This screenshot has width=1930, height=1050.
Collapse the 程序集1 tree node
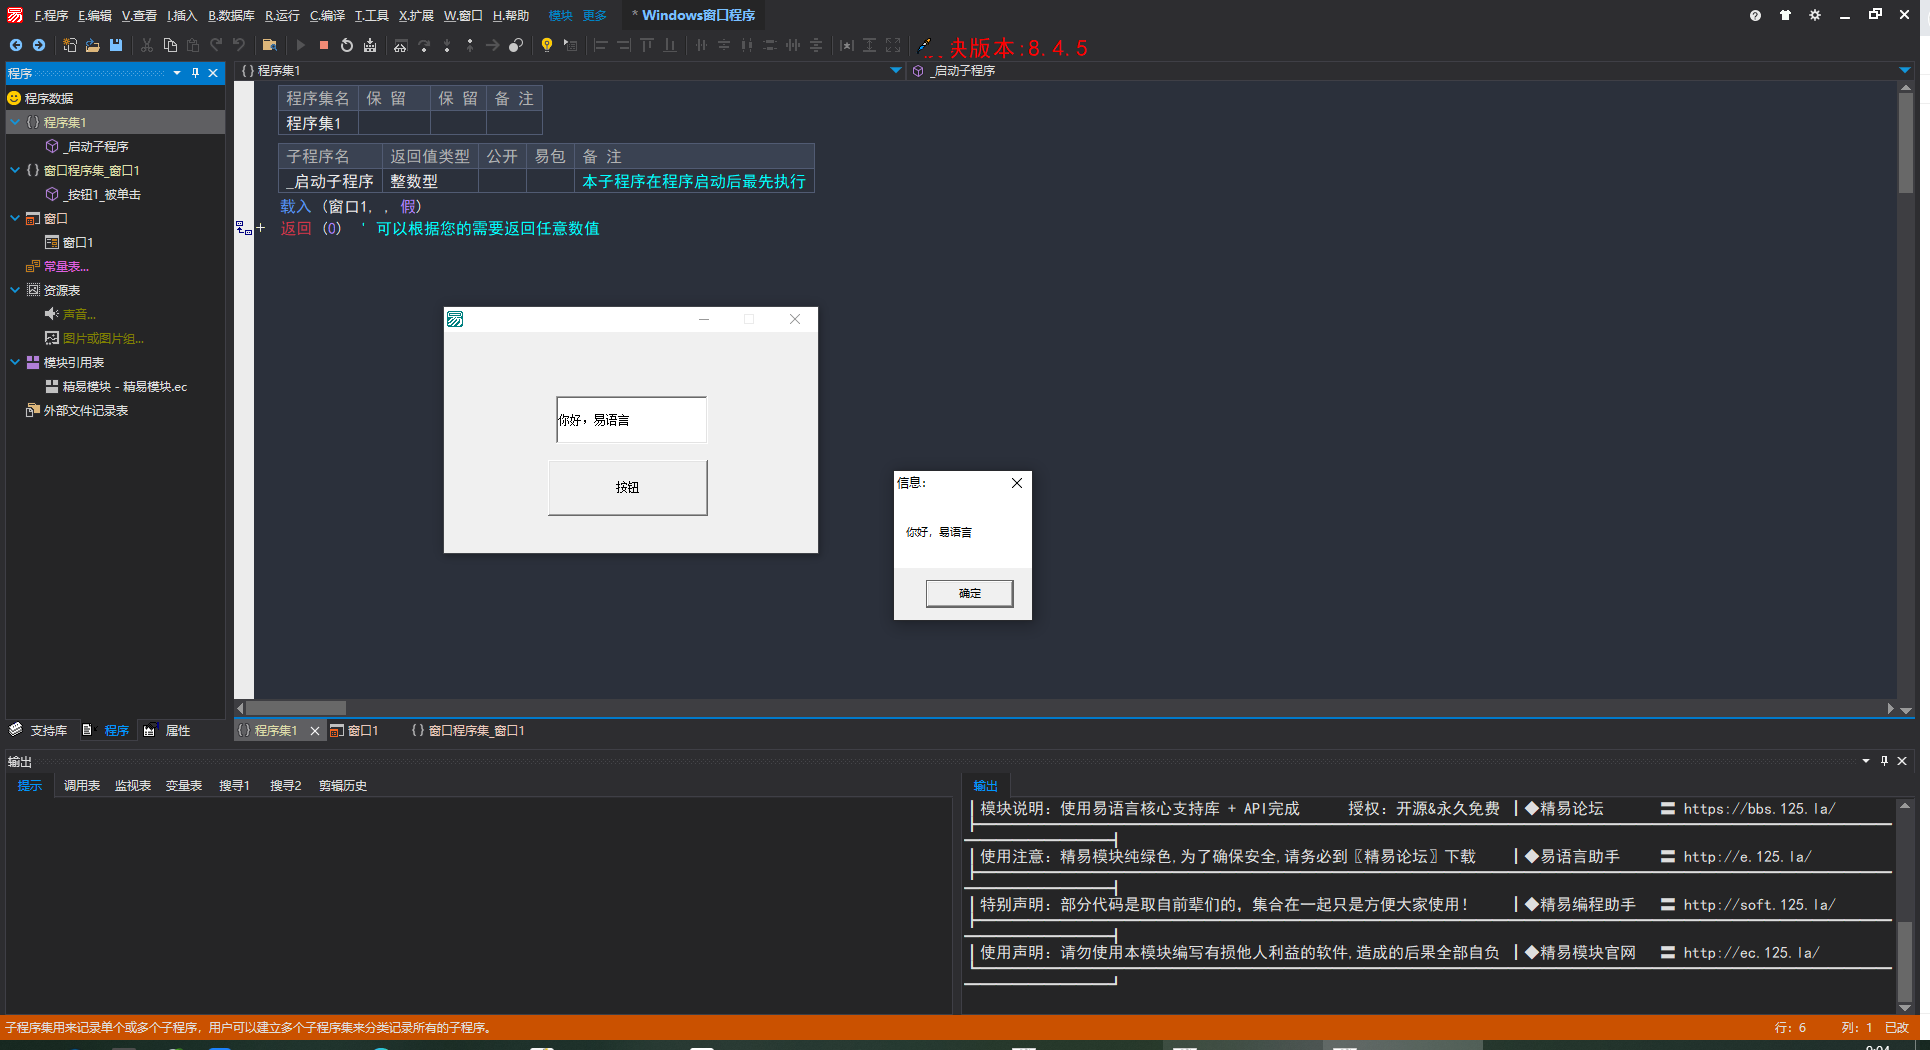[15, 122]
